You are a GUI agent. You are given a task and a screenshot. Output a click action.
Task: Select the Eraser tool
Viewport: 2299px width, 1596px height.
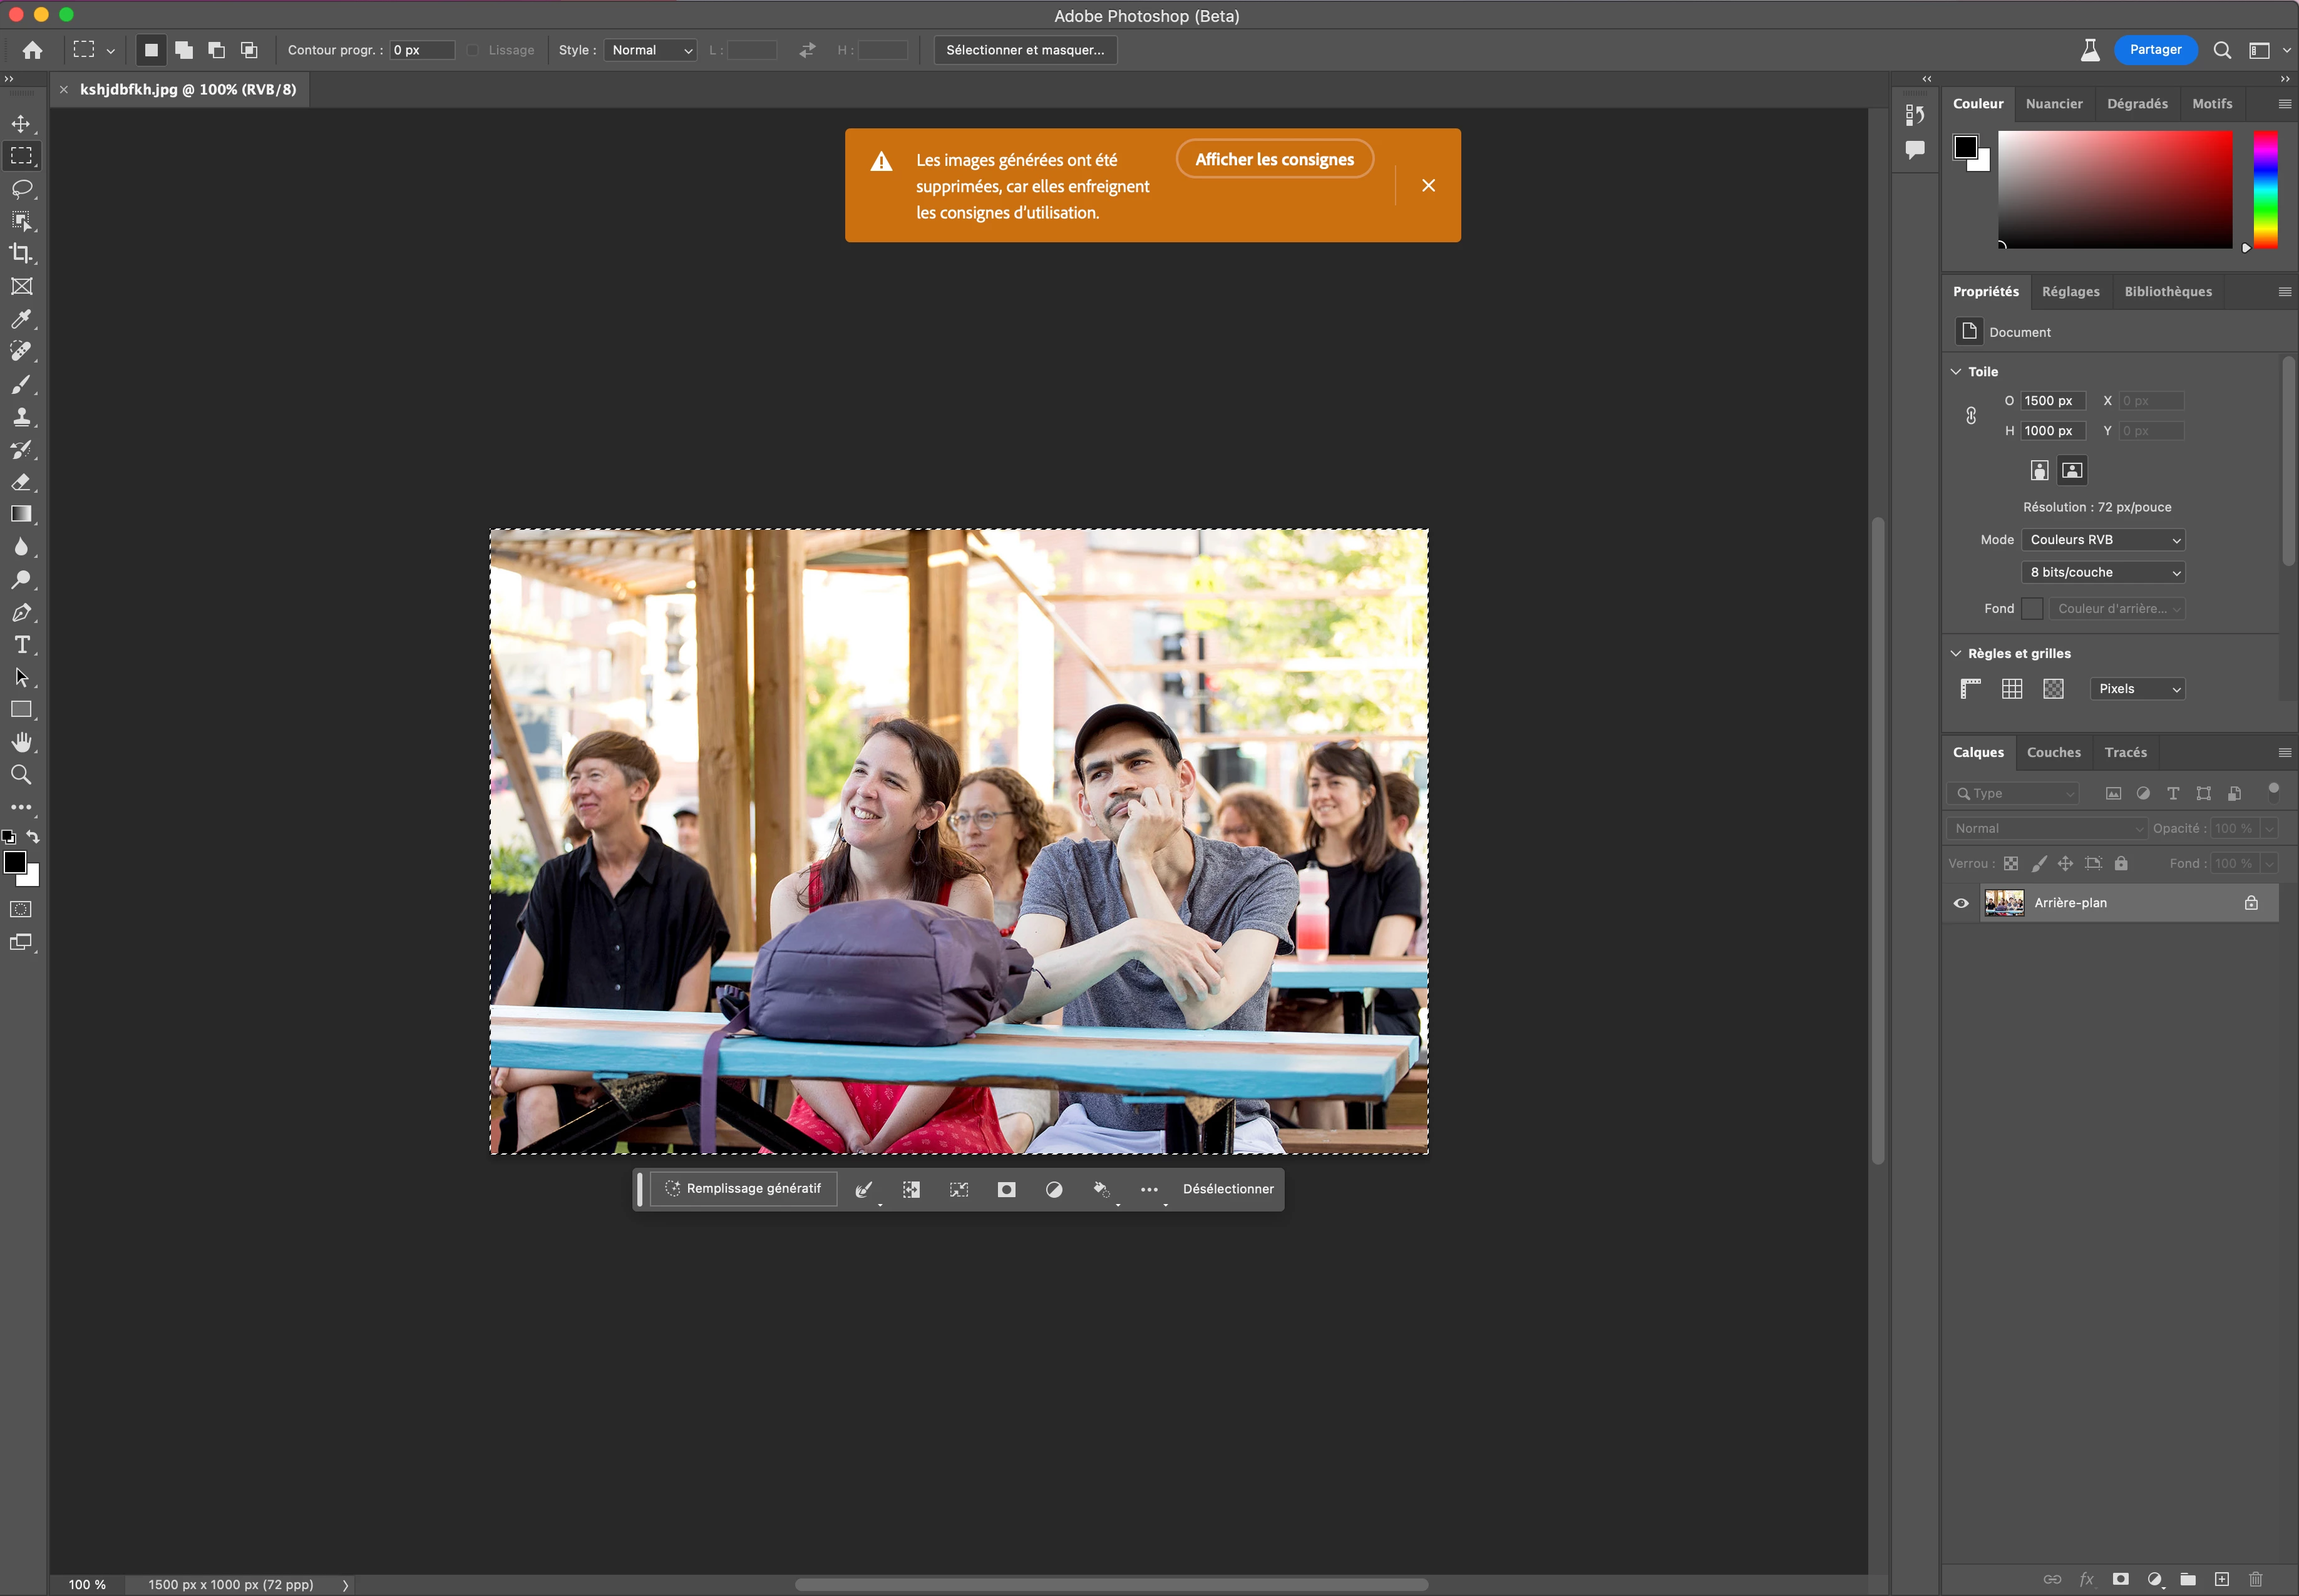[x=21, y=482]
